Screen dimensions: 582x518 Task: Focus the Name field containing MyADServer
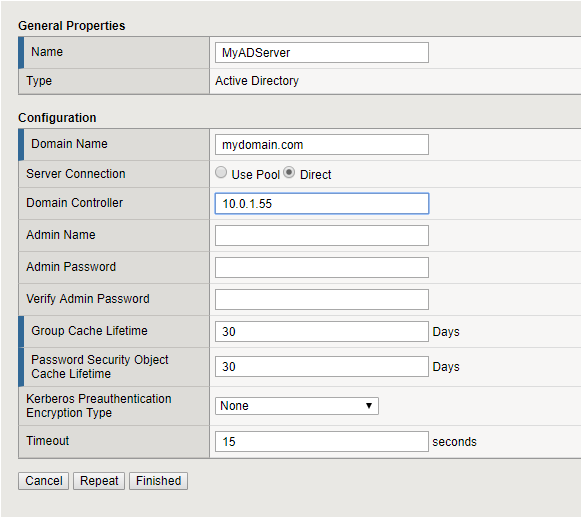(322, 53)
